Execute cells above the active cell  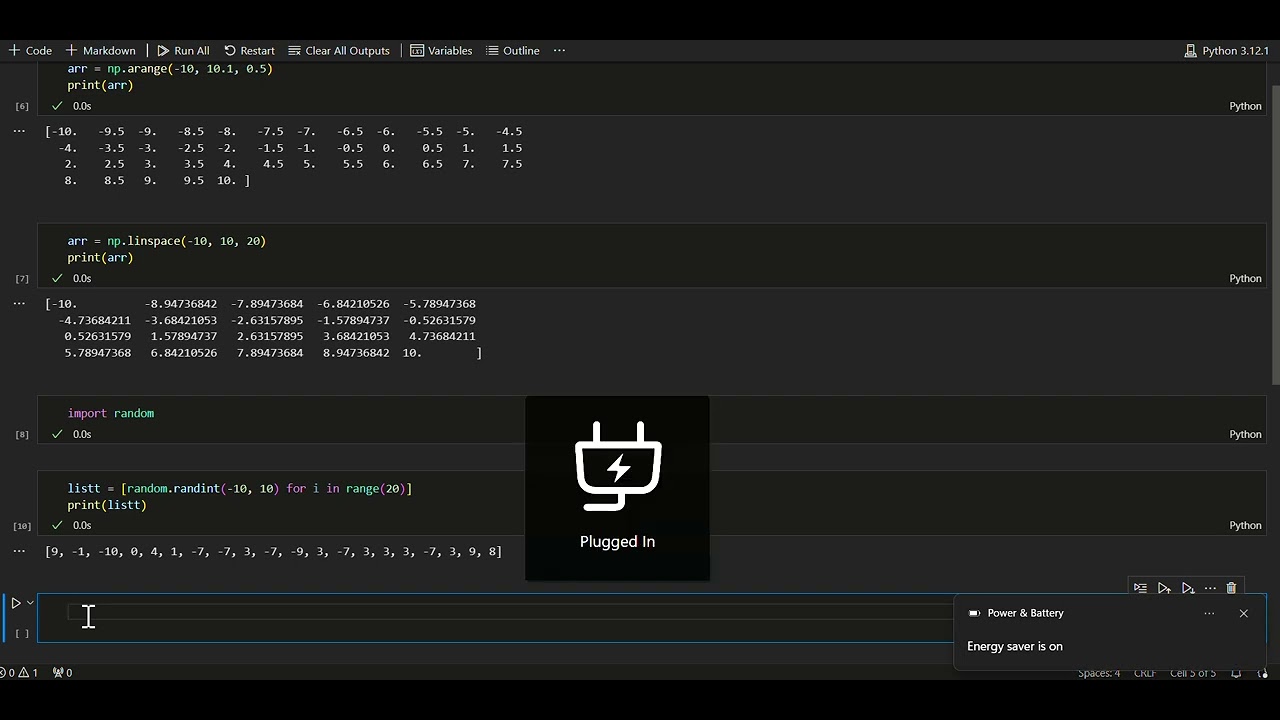coord(1164,588)
